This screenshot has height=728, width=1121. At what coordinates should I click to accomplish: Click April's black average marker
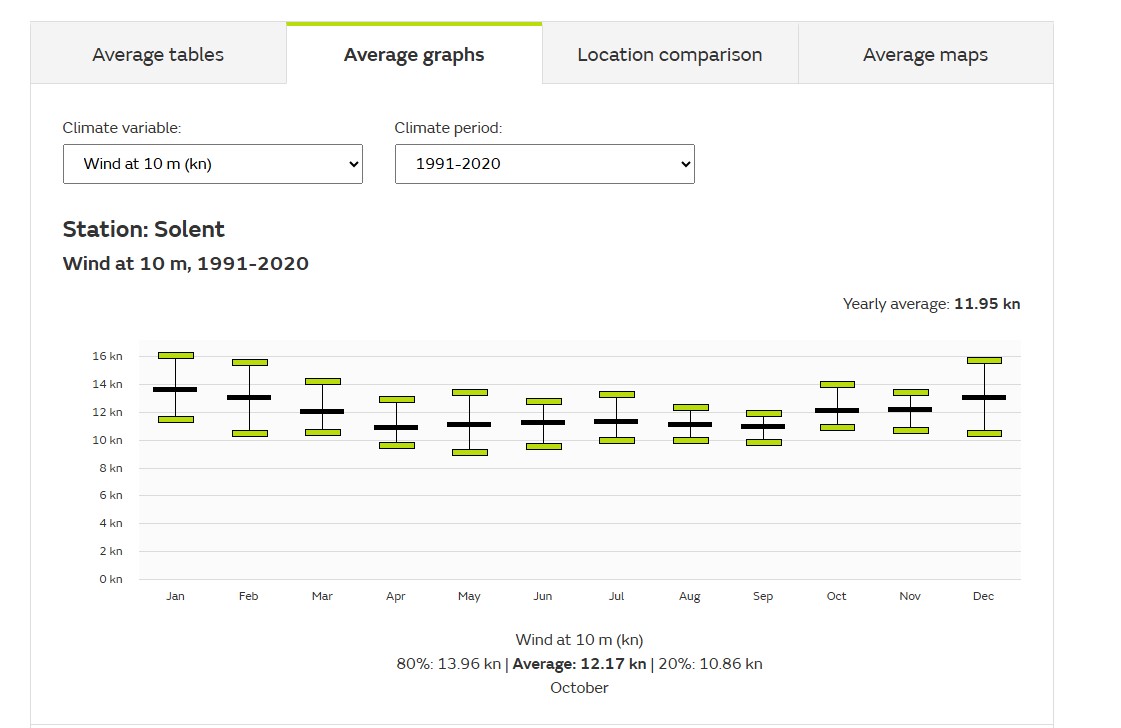coord(396,427)
